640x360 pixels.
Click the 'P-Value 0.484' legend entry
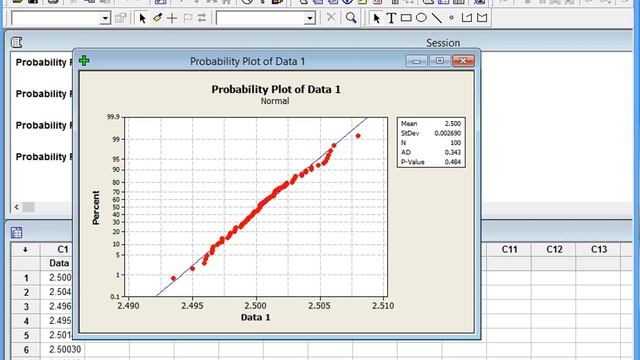(431, 162)
